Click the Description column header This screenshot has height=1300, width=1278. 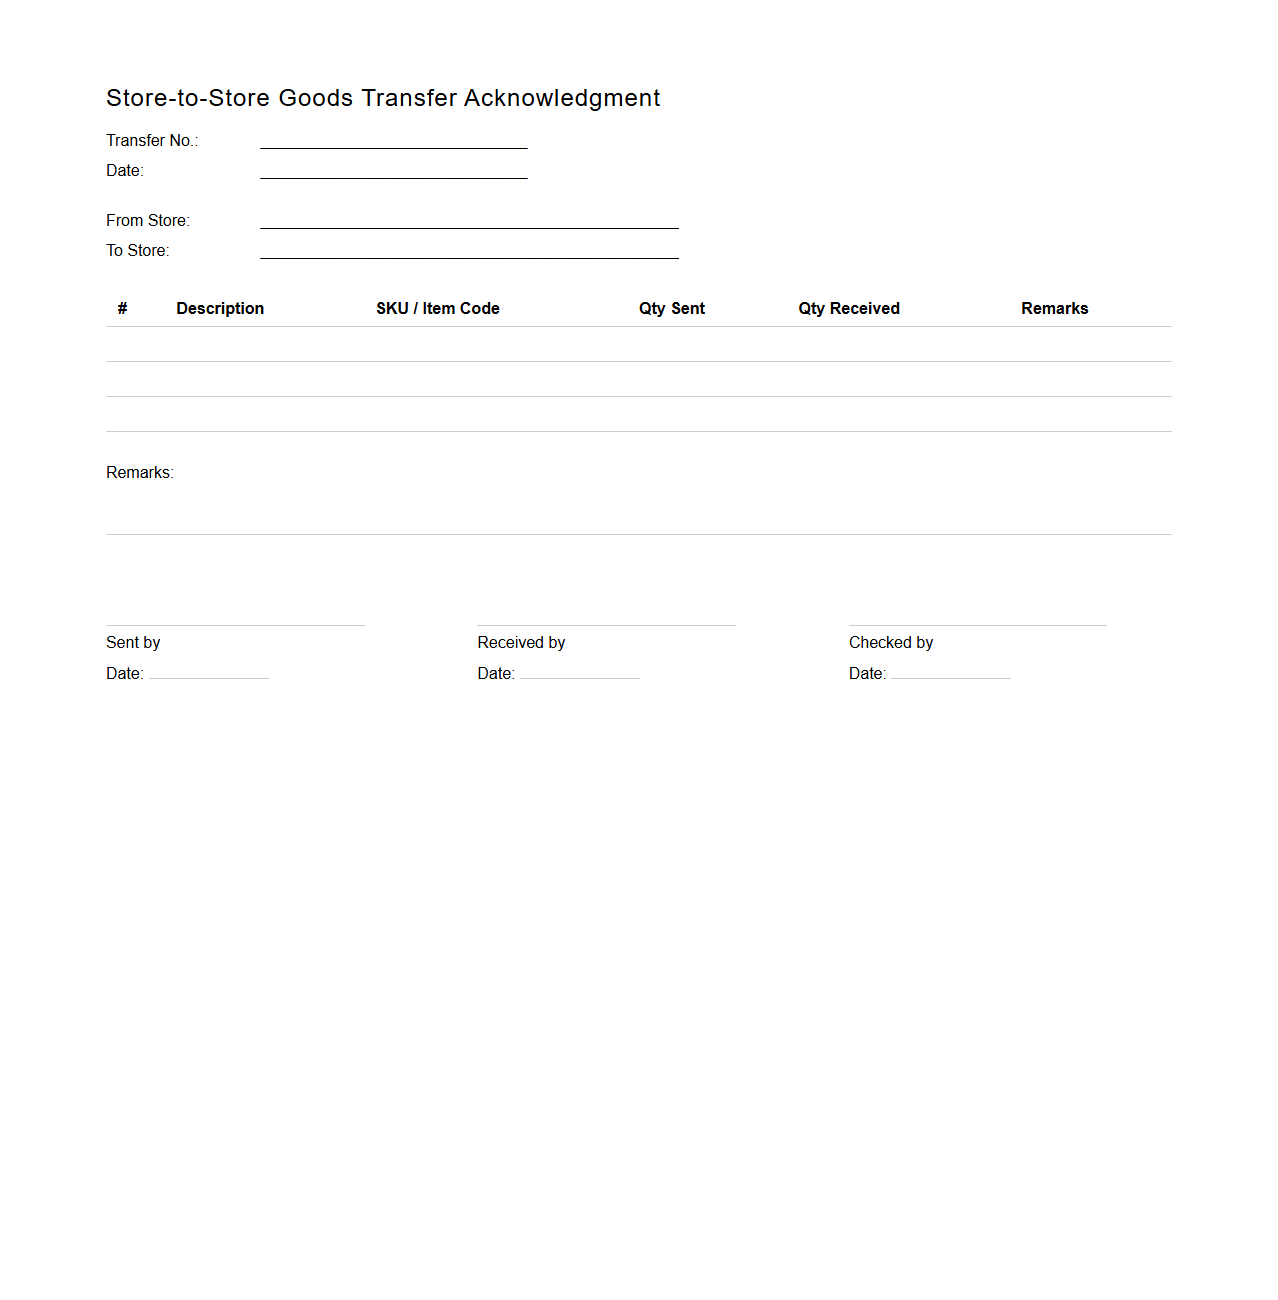click(220, 308)
